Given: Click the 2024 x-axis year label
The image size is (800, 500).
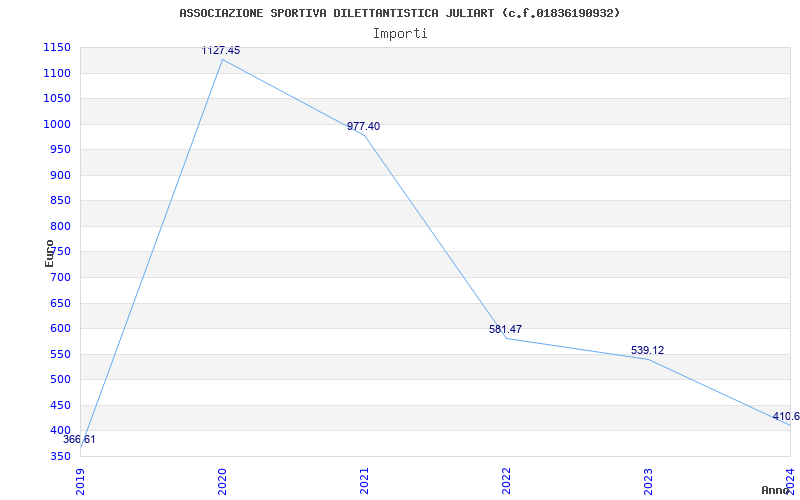Looking at the screenshot, I should (790, 480).
